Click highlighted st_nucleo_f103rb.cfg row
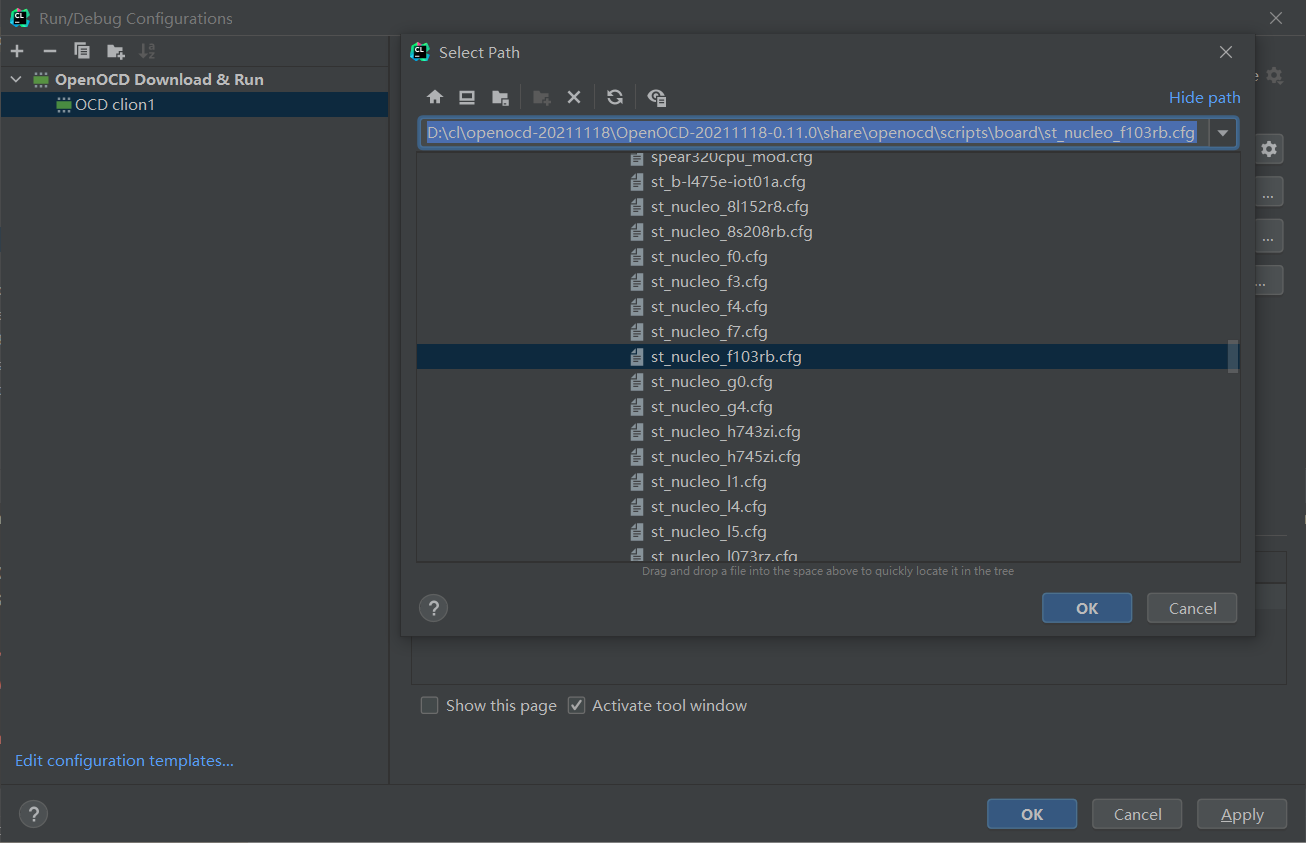Viewport: 1306px width, 843px height. click(822, 357)
